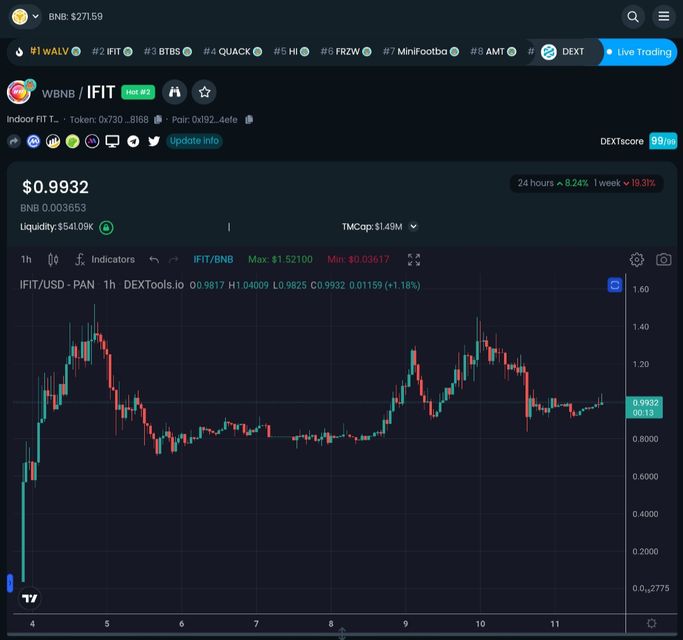Switch chart to IFIT/BNB

[213, 260]
